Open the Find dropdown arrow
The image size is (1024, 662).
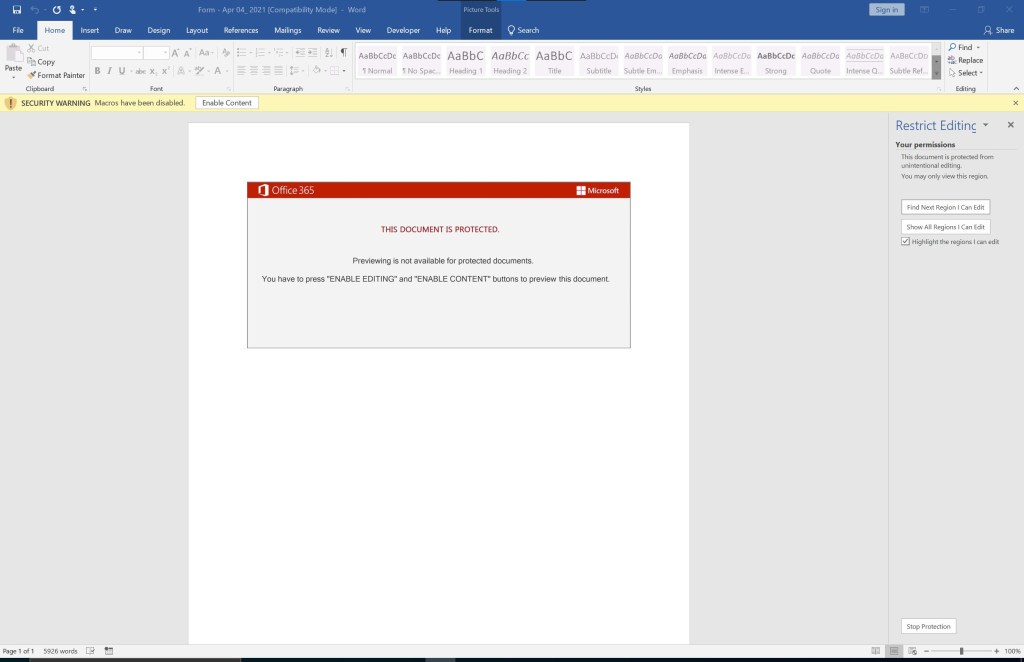tap(978, 47)
